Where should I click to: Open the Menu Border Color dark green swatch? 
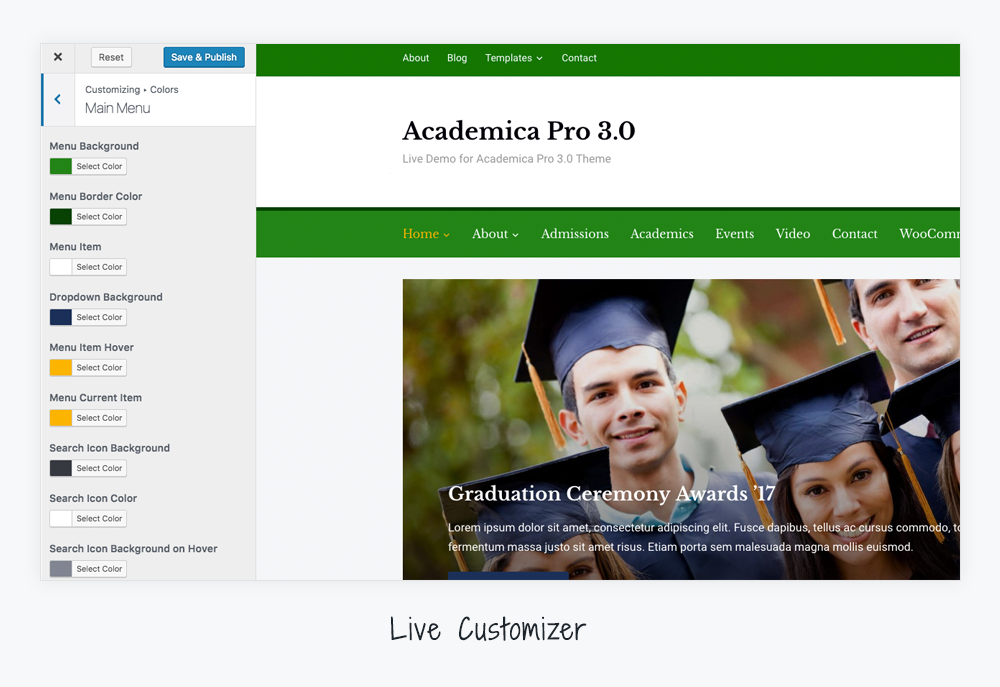[61, 217]
